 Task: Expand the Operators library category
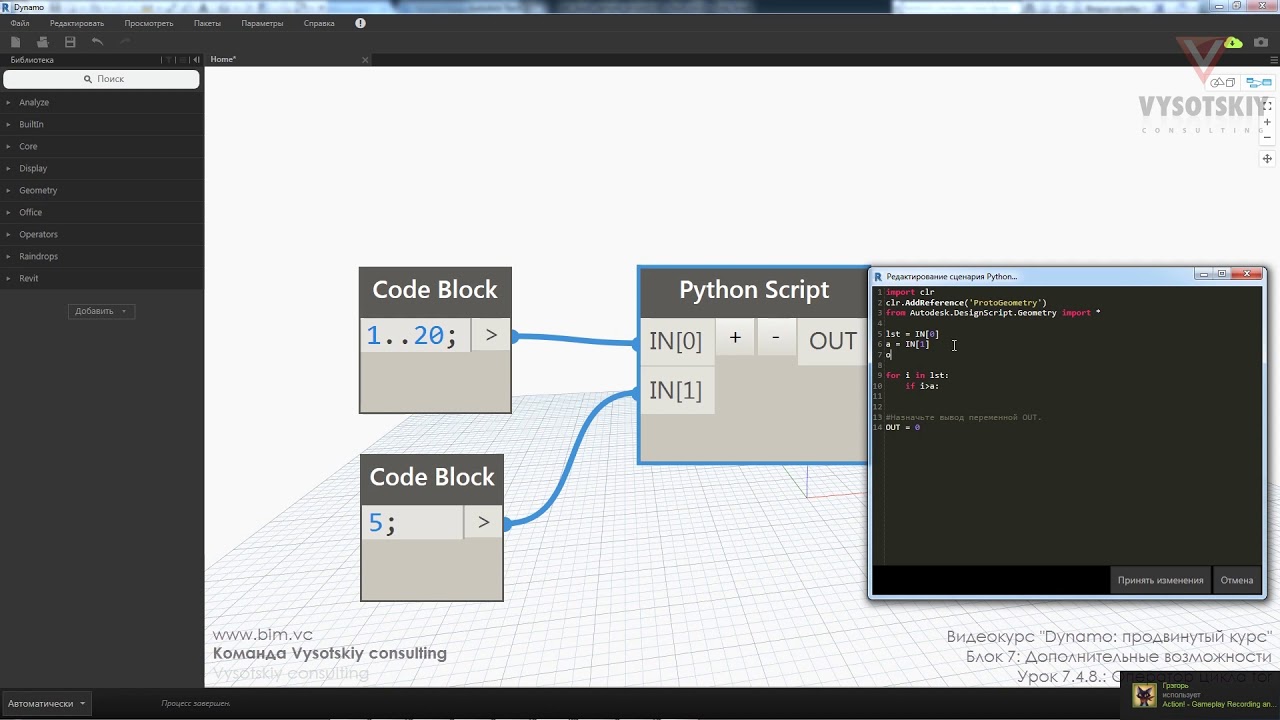(102, 234)
